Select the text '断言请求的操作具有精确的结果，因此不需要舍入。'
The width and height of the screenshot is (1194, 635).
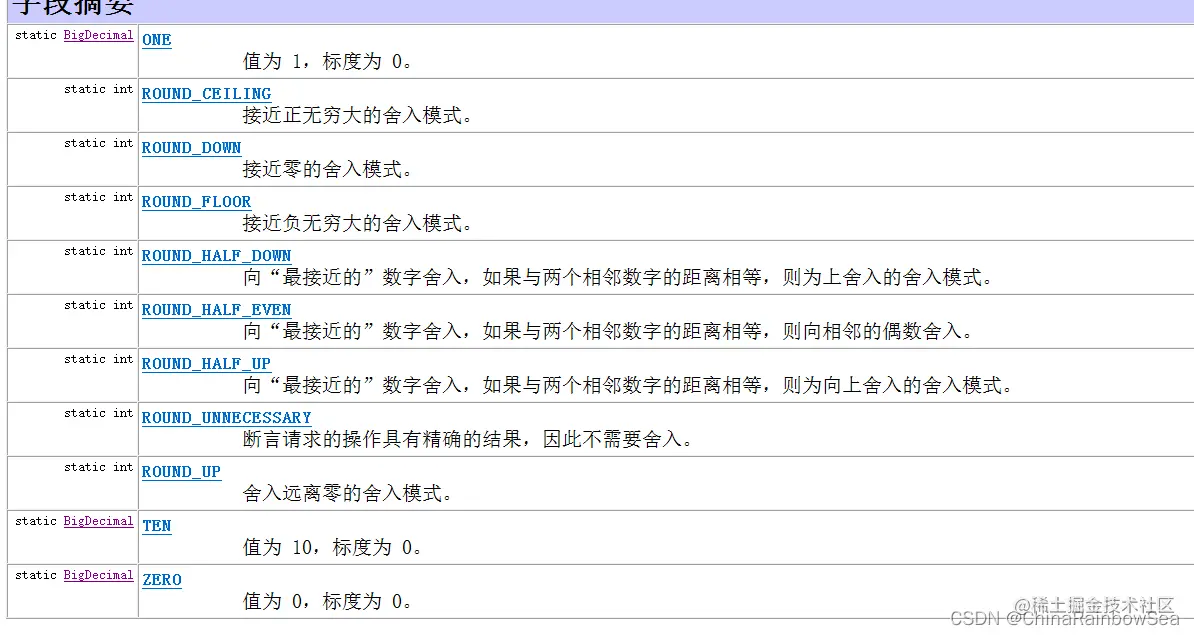click(468, 440)
